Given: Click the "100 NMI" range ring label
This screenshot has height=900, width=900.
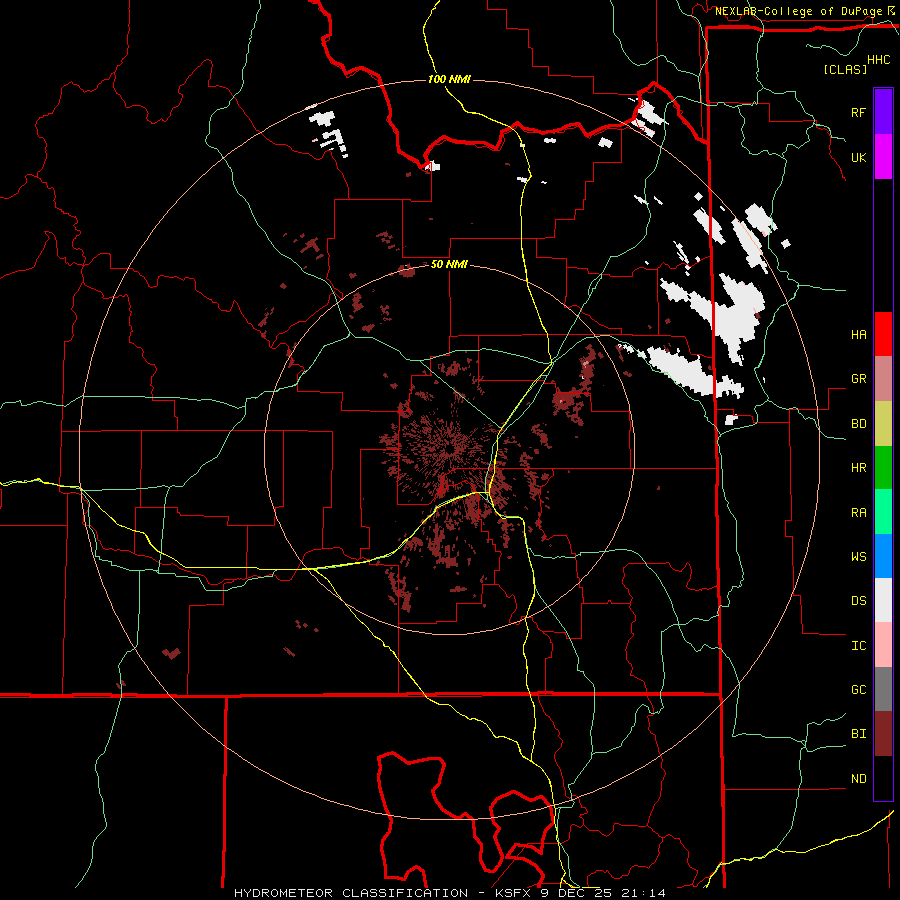Looking at the screenshot, I should click(449, 79).
